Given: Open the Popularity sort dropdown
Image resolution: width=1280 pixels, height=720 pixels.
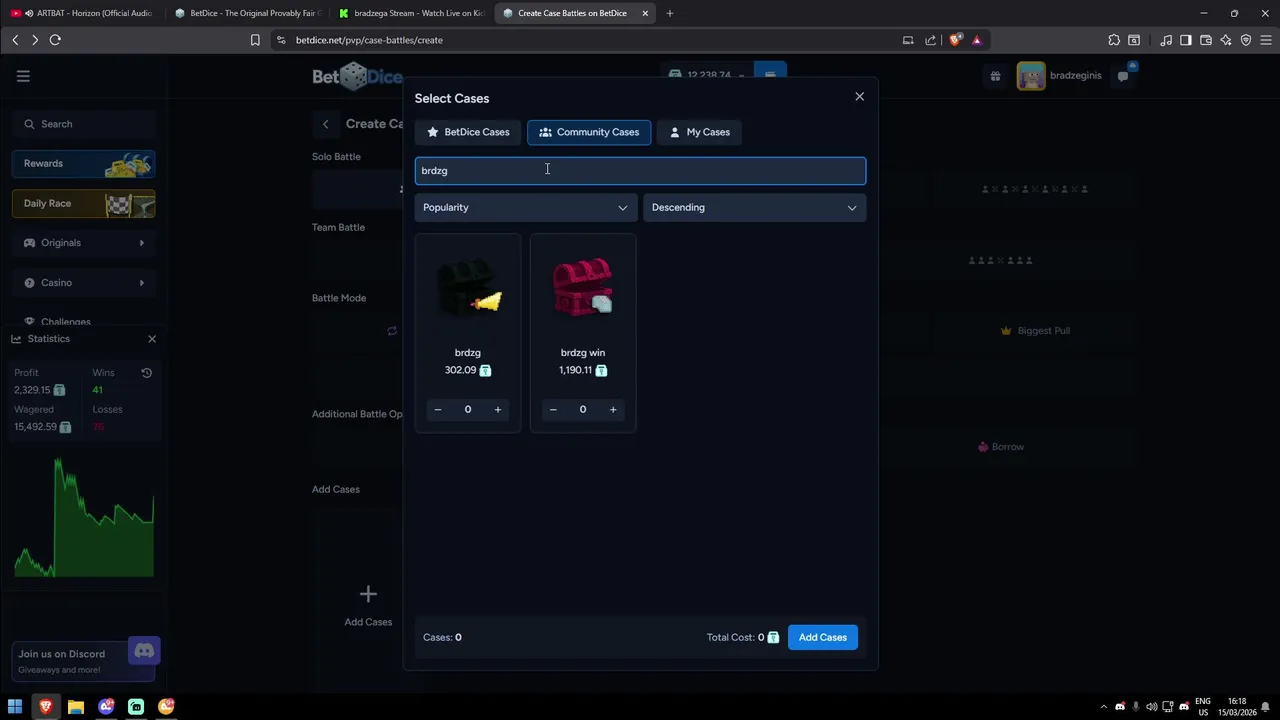Looking at the screenshot, I should (525, 208).
